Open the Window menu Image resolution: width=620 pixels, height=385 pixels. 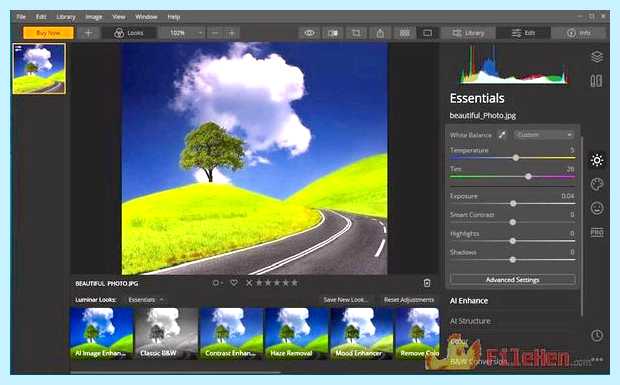146,17
